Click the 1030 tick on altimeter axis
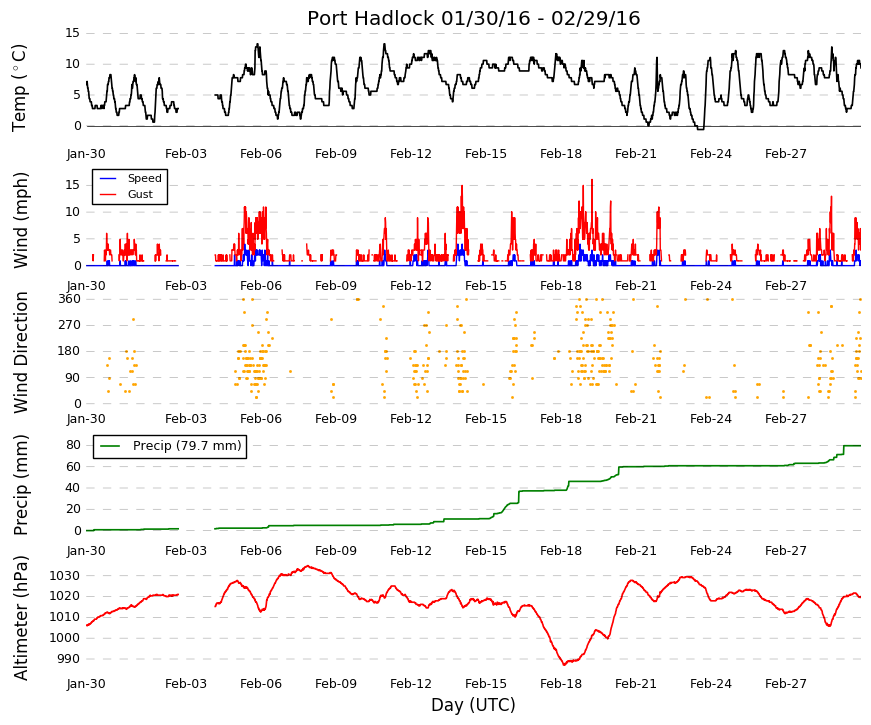 [x=64, y=576]
